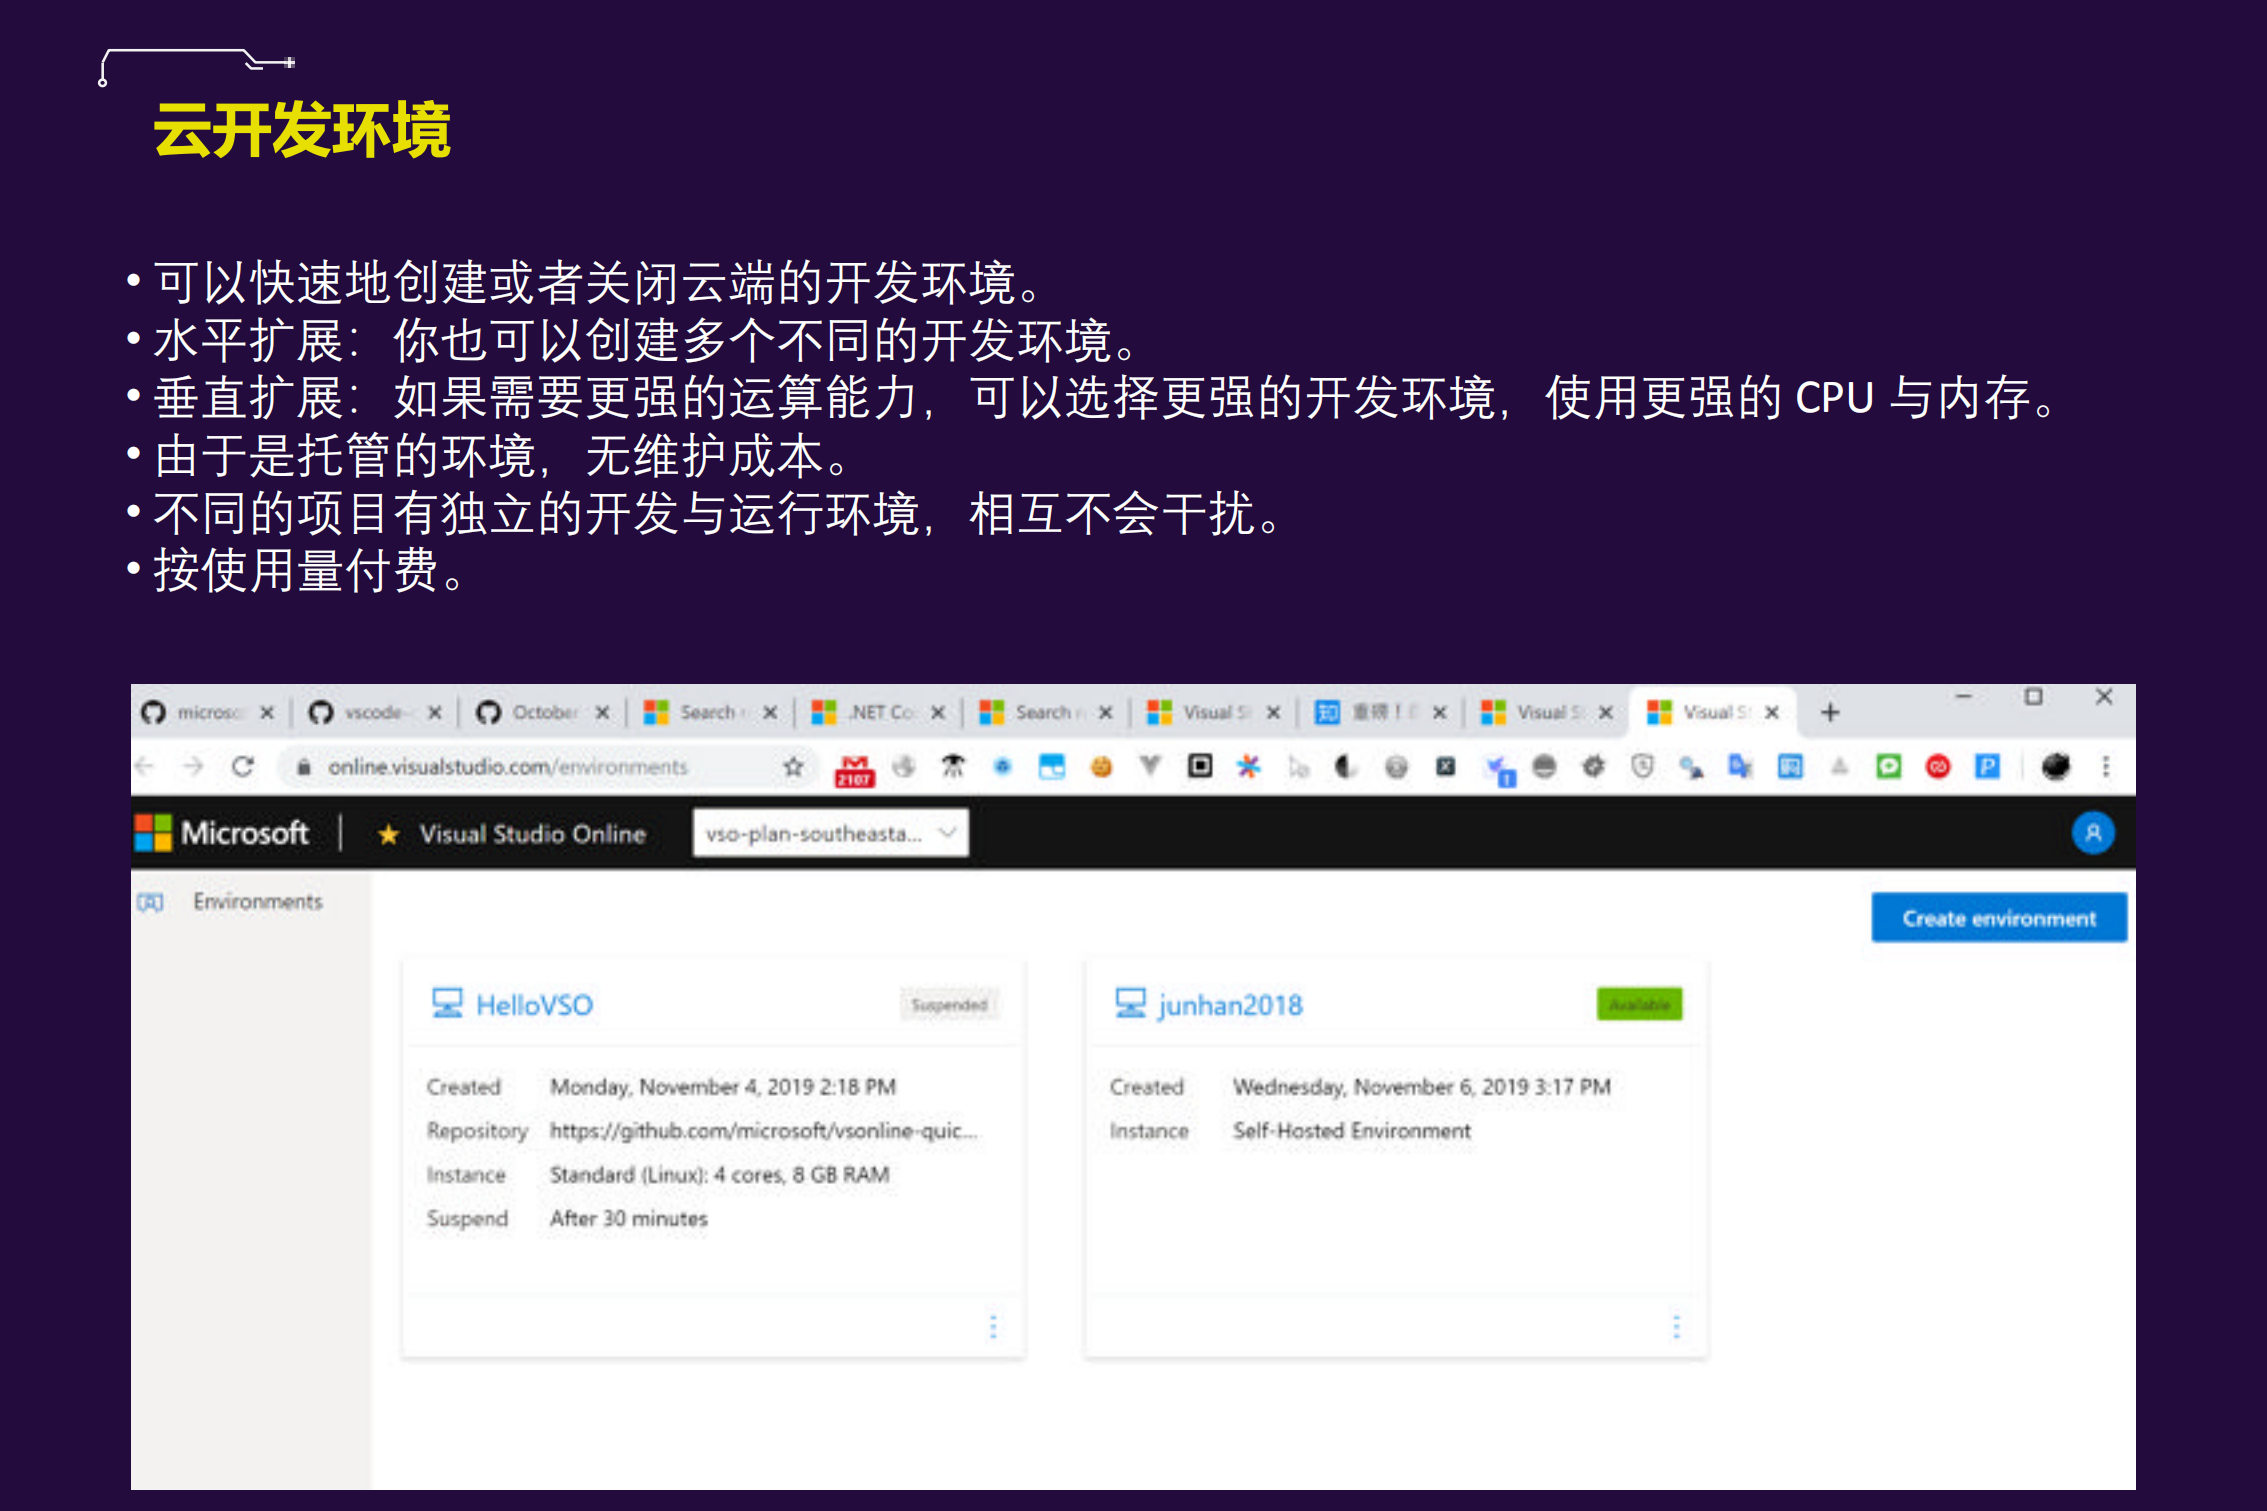Click the Environments sidebar icon
The width and height of the screenshot is (2267, 1511).
tap(152, 901)
